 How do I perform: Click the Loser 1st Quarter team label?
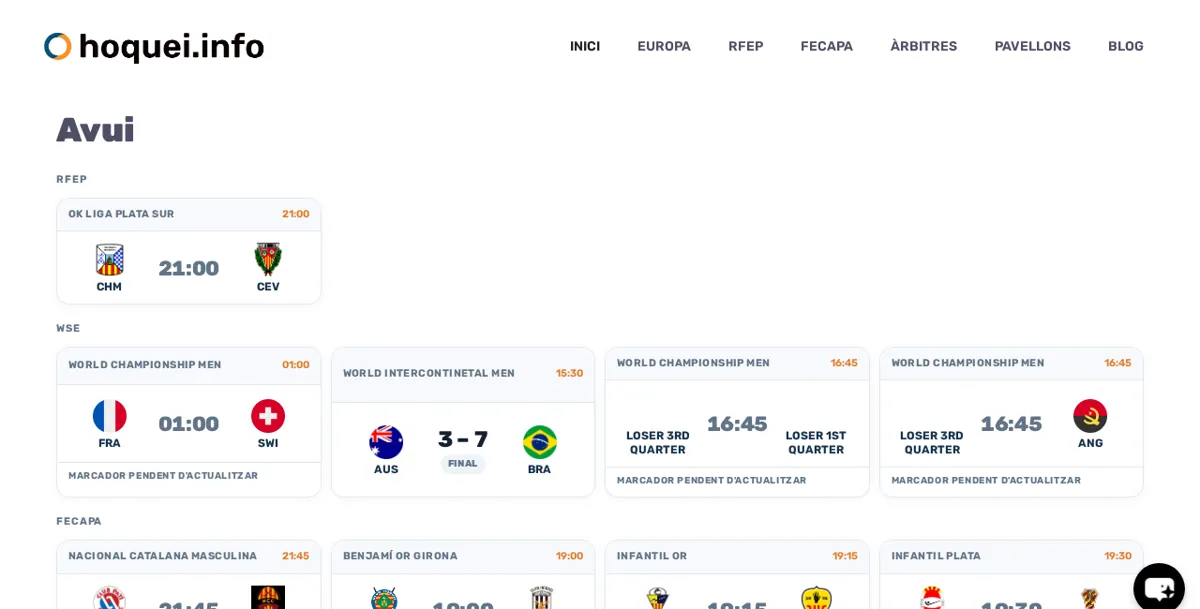tap(816, 443)
